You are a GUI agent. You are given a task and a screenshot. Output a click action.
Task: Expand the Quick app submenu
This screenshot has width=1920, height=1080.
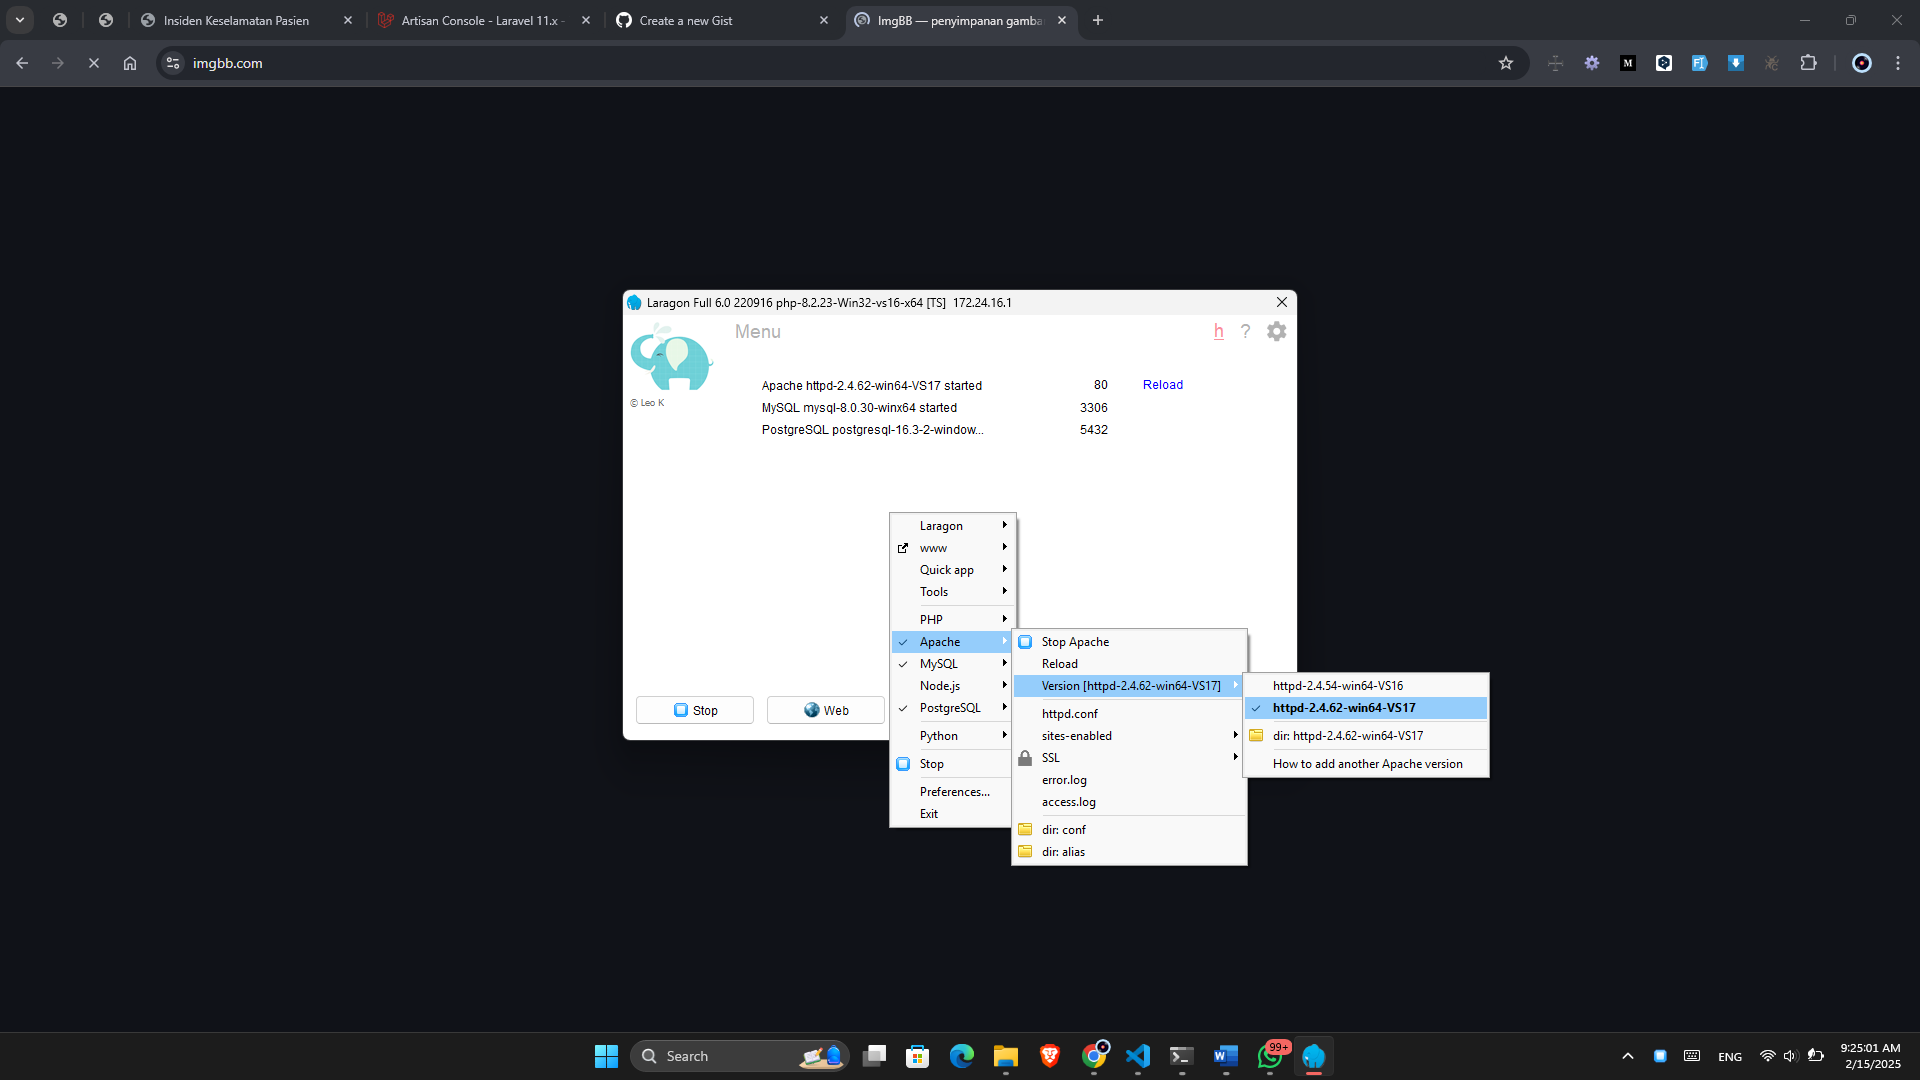951,570
